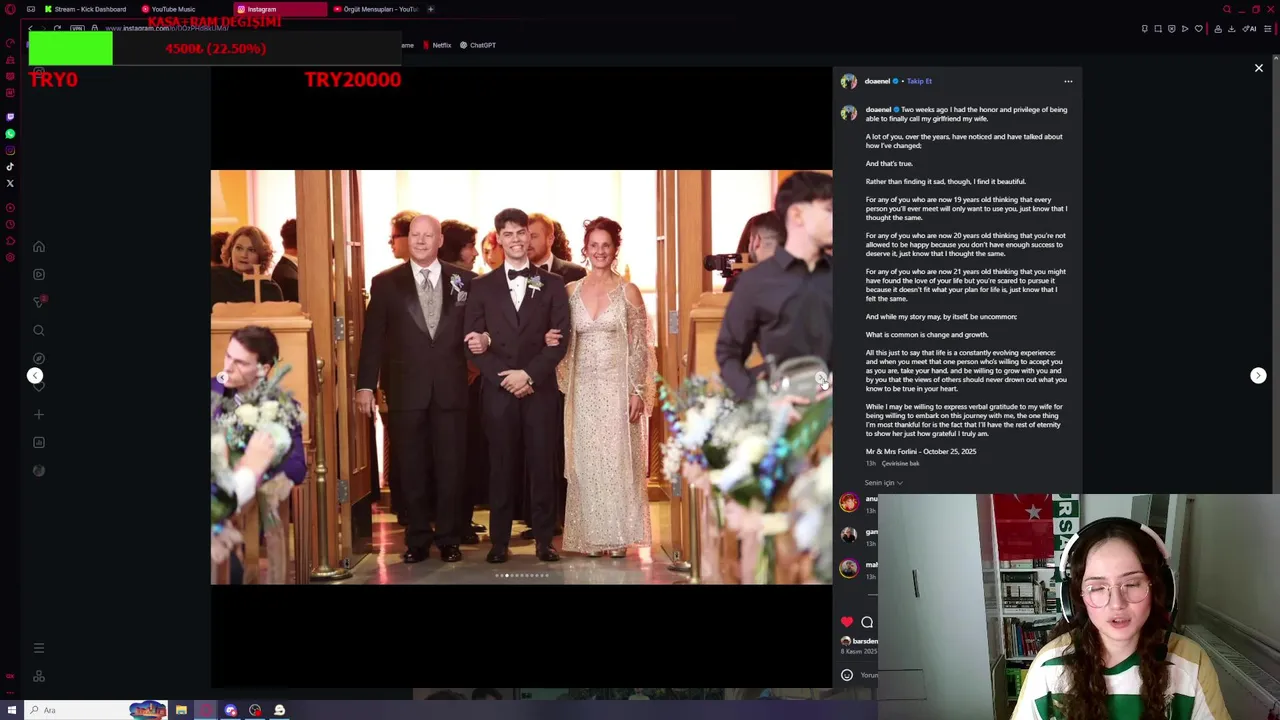The width and height of the screenshot is (1280, 720).
Task: Expand the Senin için comments sort dropdown
Action: pos(883,483)
